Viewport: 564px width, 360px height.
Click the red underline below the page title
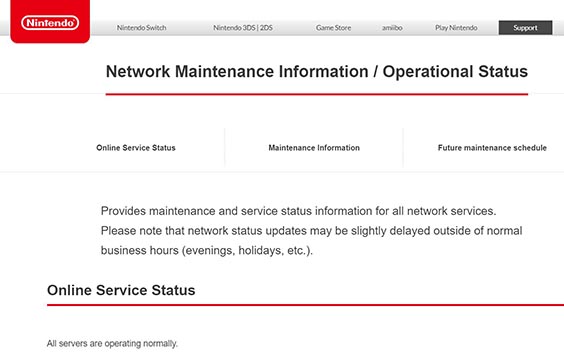point(317,94)
